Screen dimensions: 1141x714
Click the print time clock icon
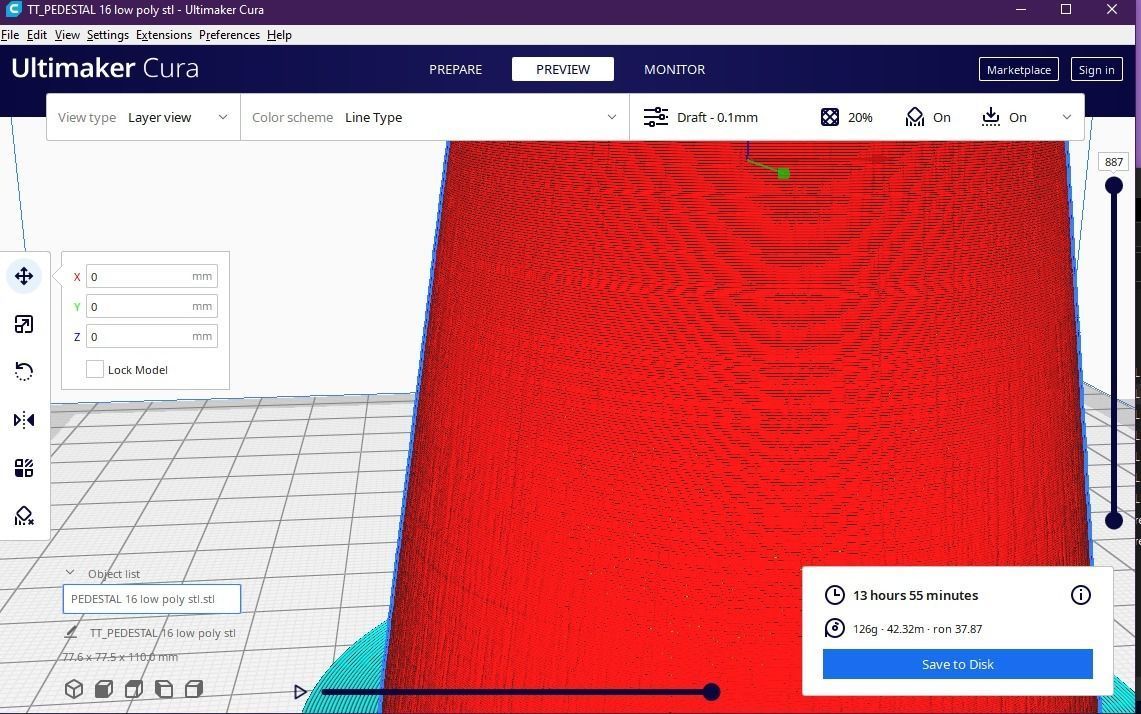[835, 595]
